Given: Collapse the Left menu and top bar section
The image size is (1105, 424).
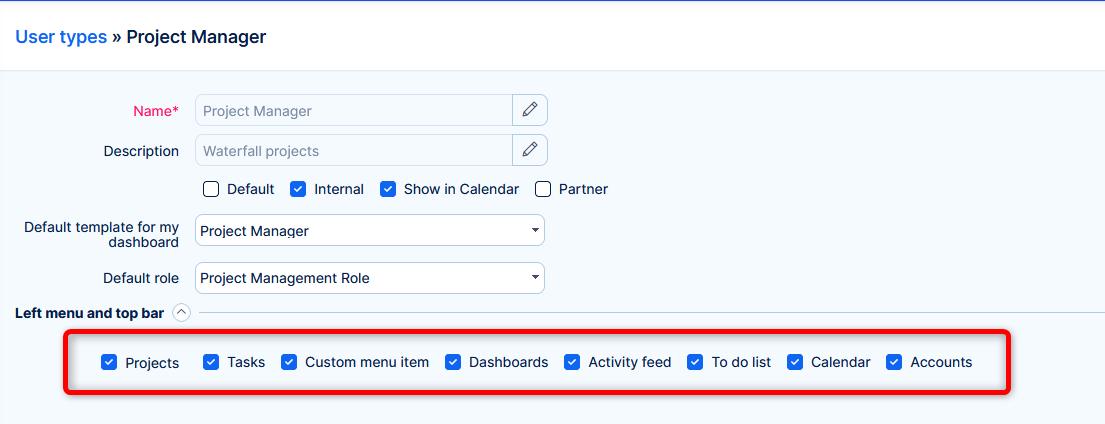Looking at the screenshot, I should point(181,313).
